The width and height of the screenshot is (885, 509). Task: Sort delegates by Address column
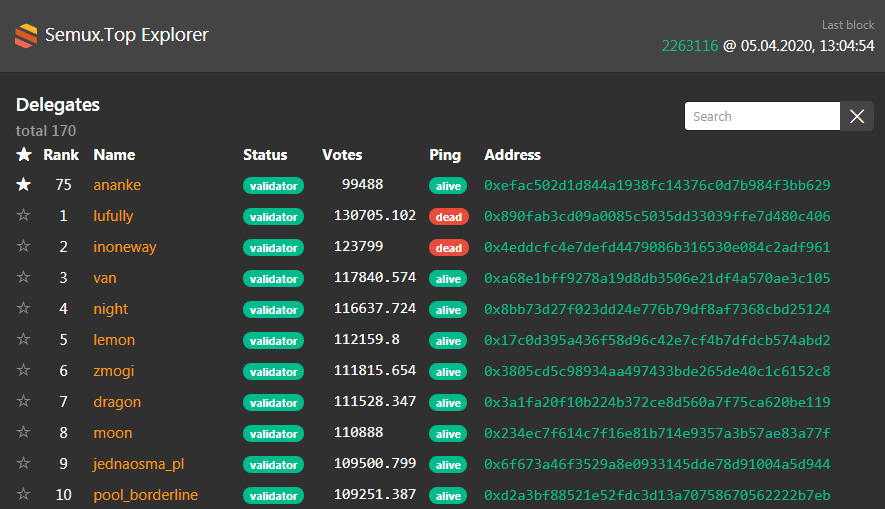tap(512, 155)
